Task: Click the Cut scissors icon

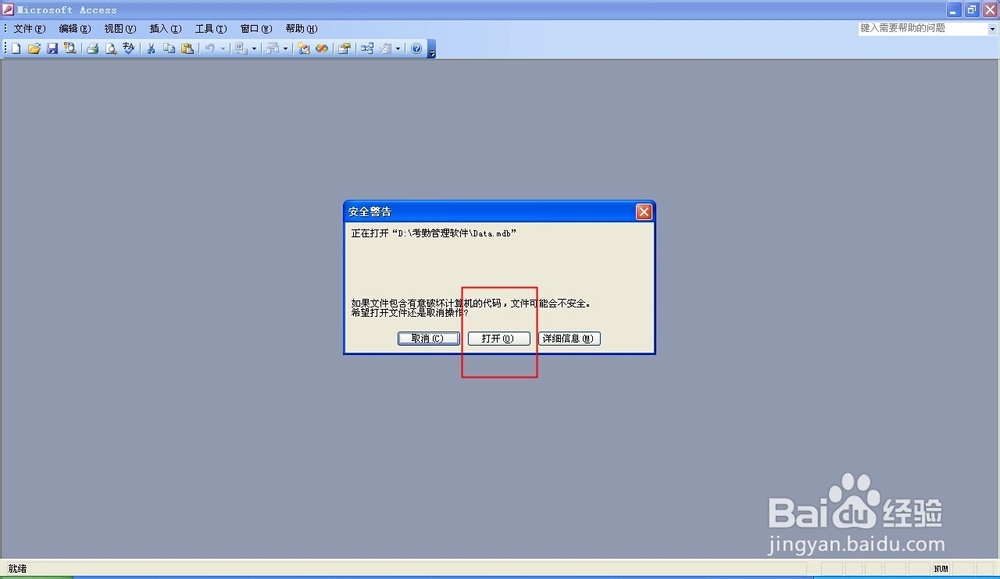Action: coord(151,48)
